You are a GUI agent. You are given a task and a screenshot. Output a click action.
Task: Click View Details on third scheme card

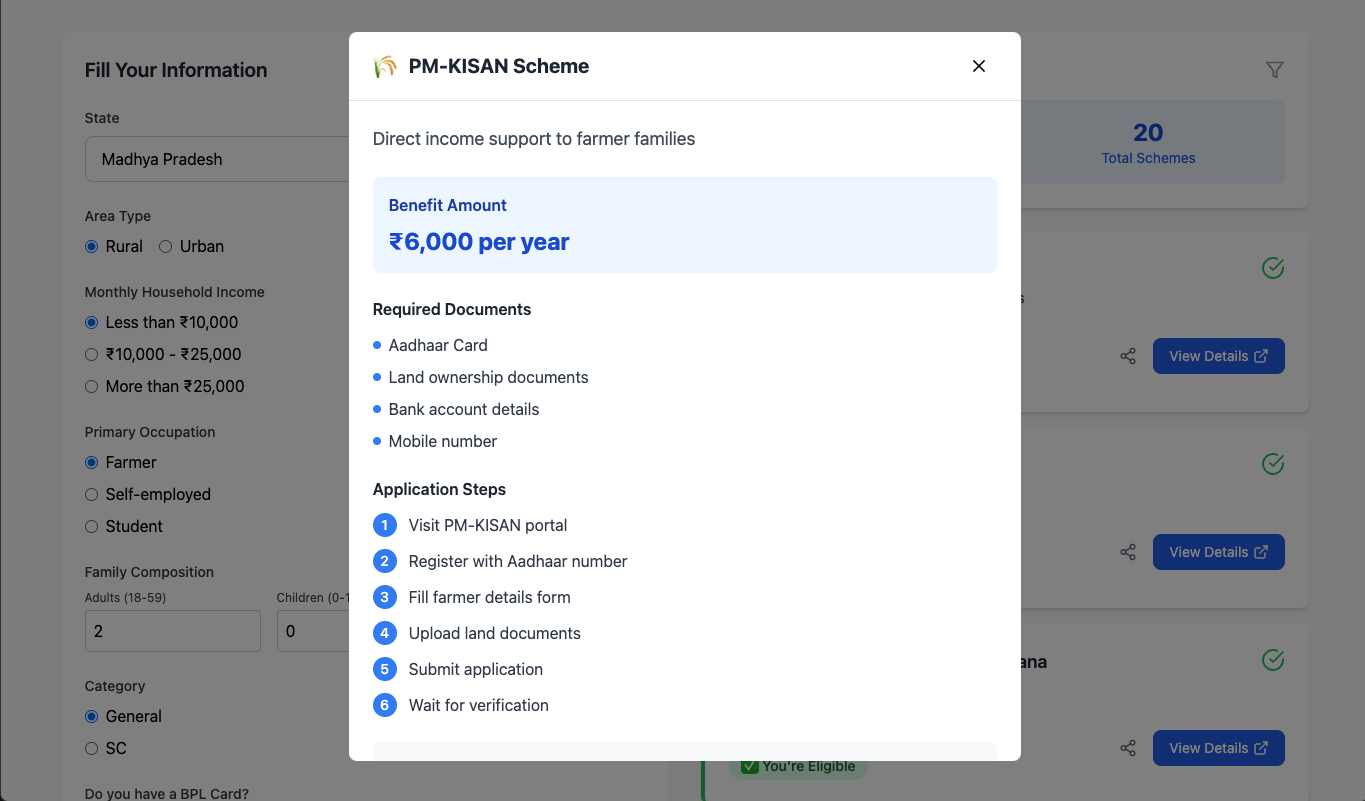(x=1218, y=748)
